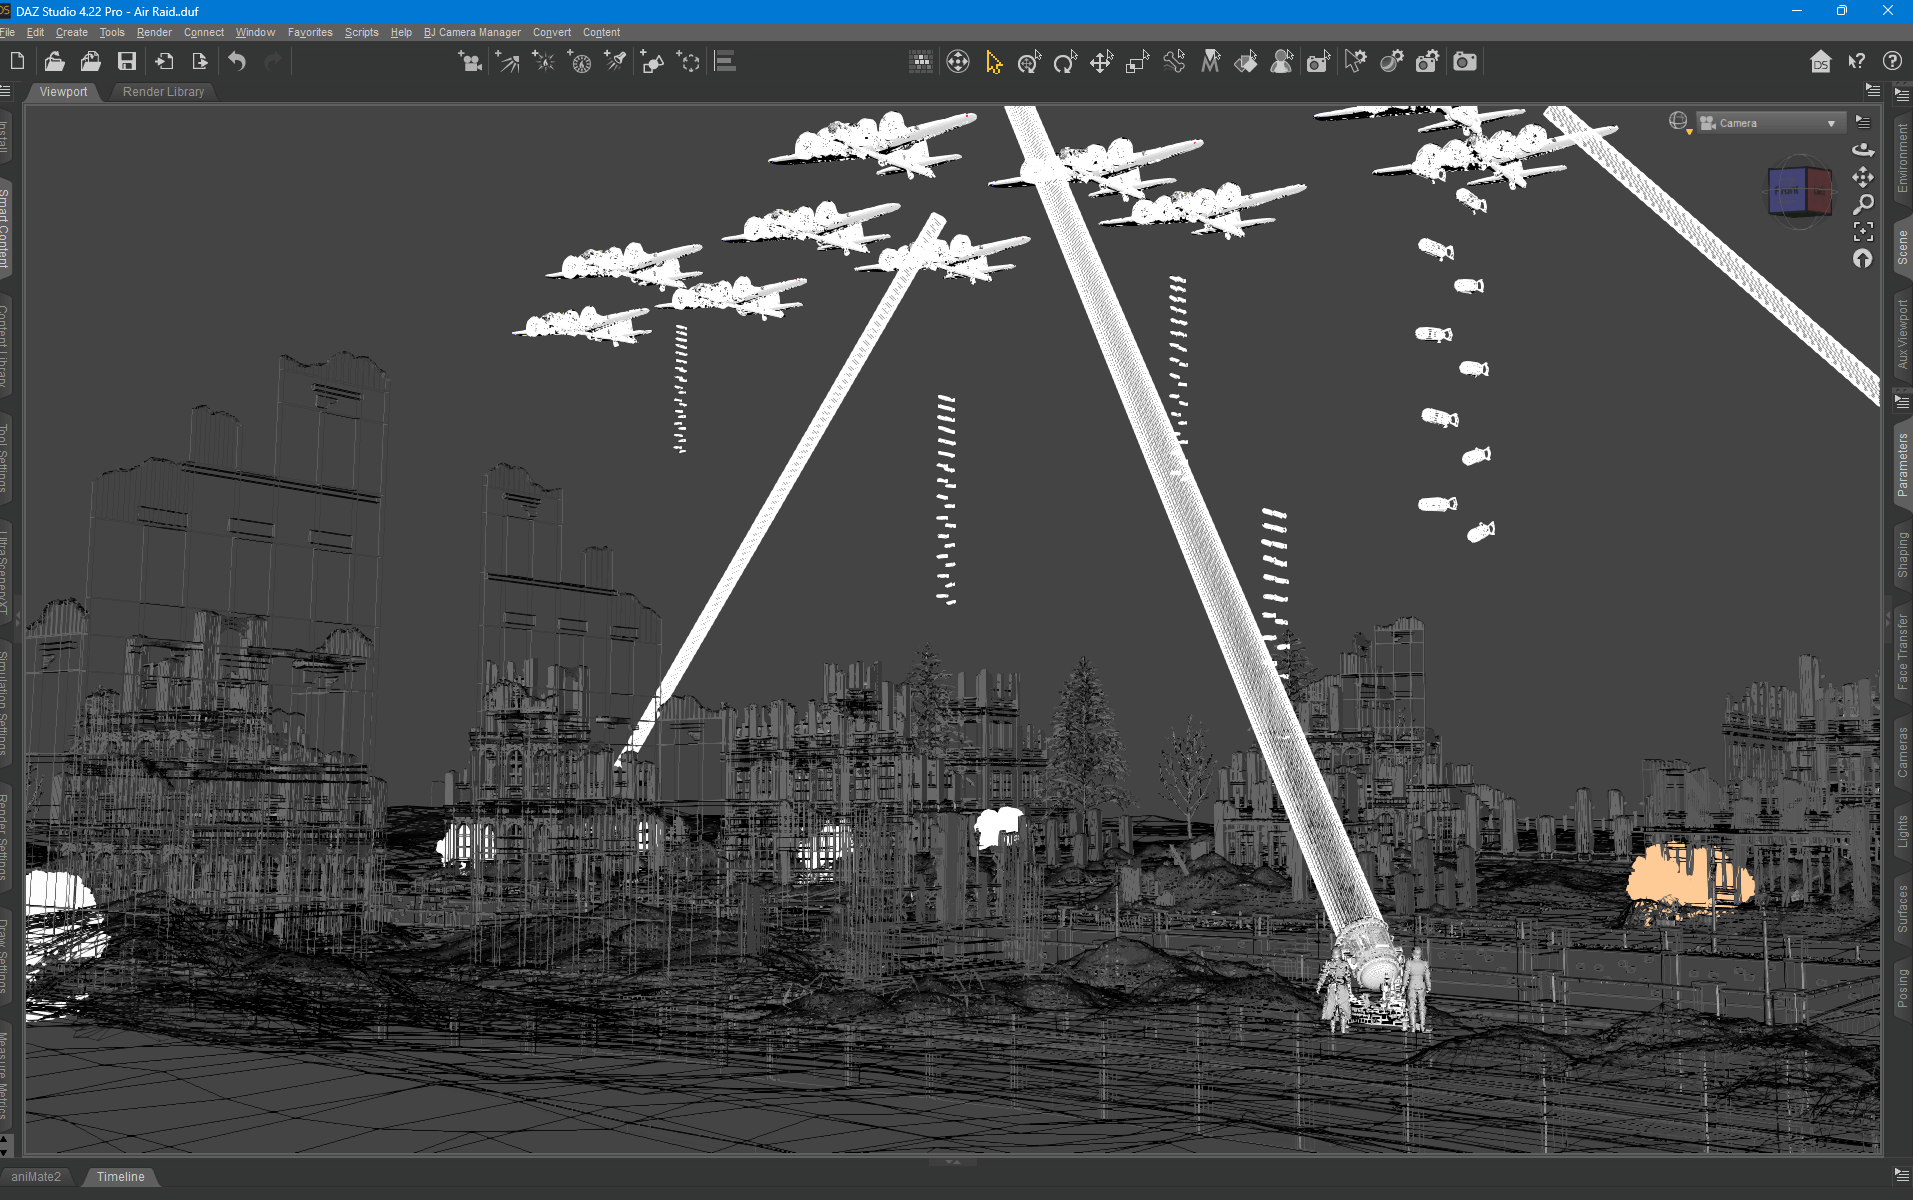Expand the pane options menu left of Viewport tab
Screen dimensions: 1913x1200
pyautogui.click(x=6, y=91)
